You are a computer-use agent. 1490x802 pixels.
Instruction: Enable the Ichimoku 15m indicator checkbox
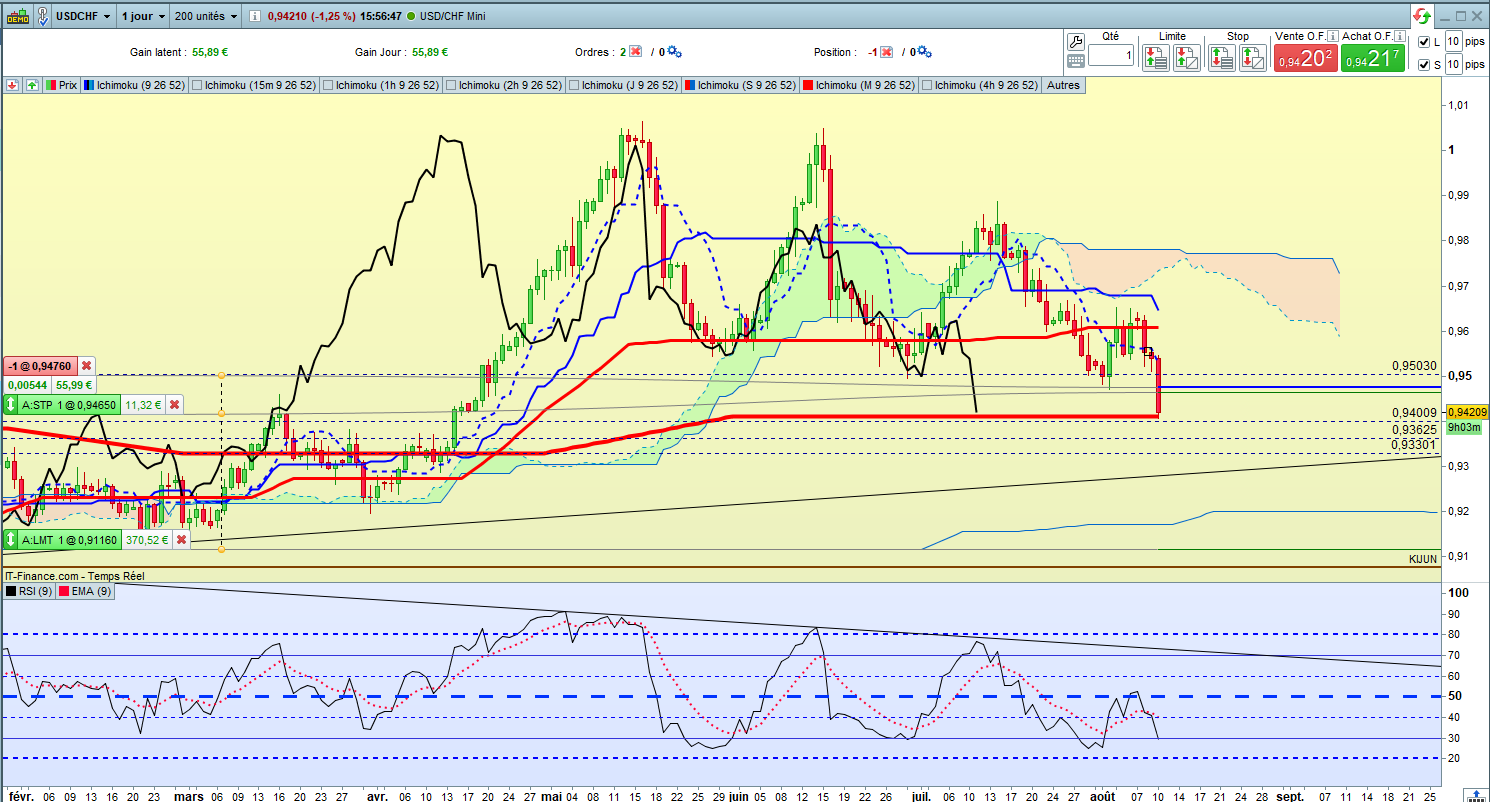196,86
